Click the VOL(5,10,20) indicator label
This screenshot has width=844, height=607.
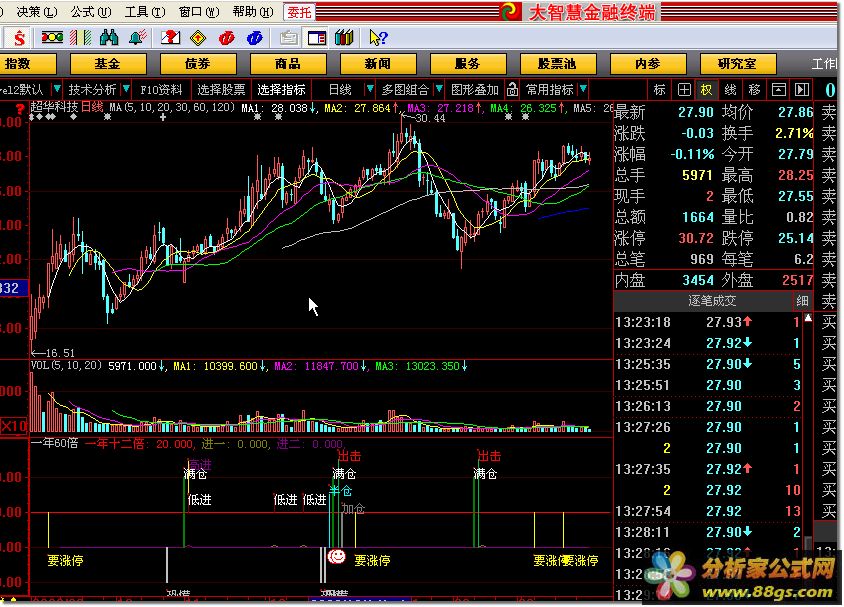coord(66,366)
